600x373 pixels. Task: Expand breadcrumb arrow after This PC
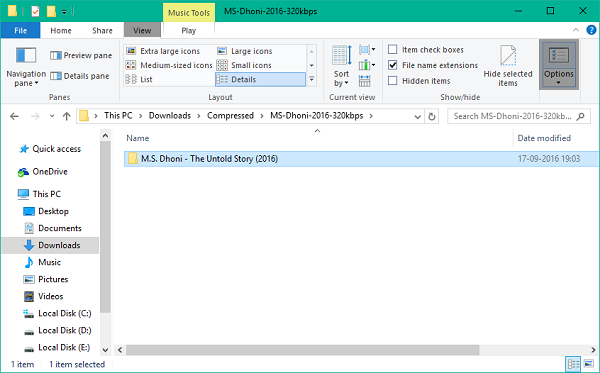pos(140,116)
